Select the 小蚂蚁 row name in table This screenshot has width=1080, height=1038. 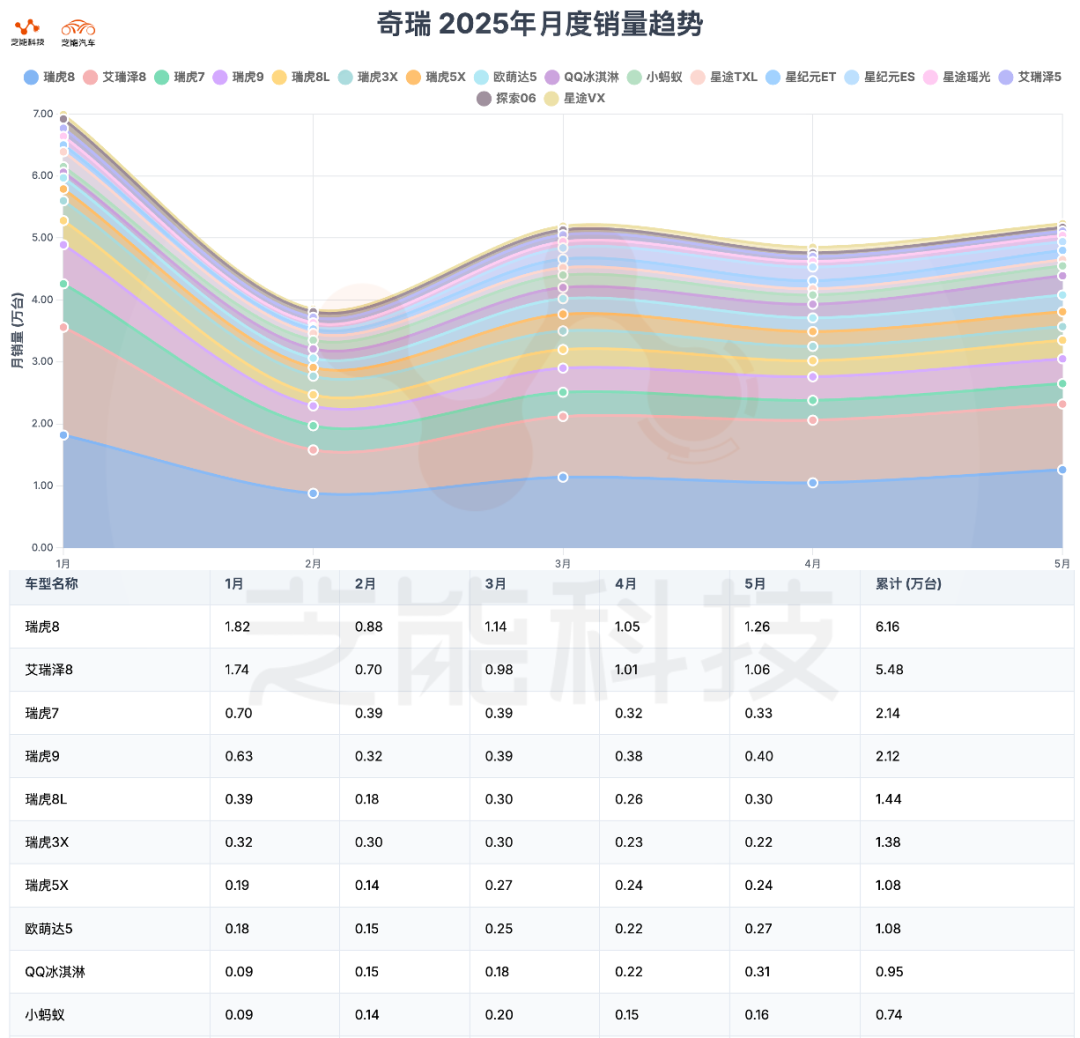click(45, 1015)
